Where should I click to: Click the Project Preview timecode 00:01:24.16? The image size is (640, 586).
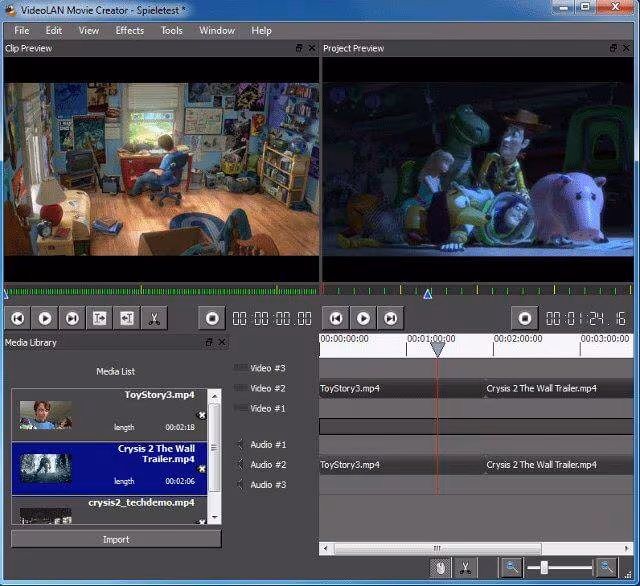[x=586, y=319]
